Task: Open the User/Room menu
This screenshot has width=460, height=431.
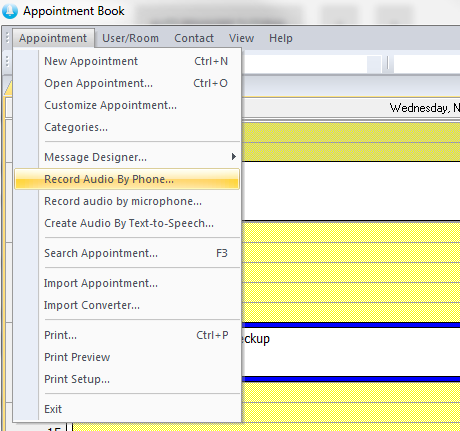Action: click(x=130, y=38)
